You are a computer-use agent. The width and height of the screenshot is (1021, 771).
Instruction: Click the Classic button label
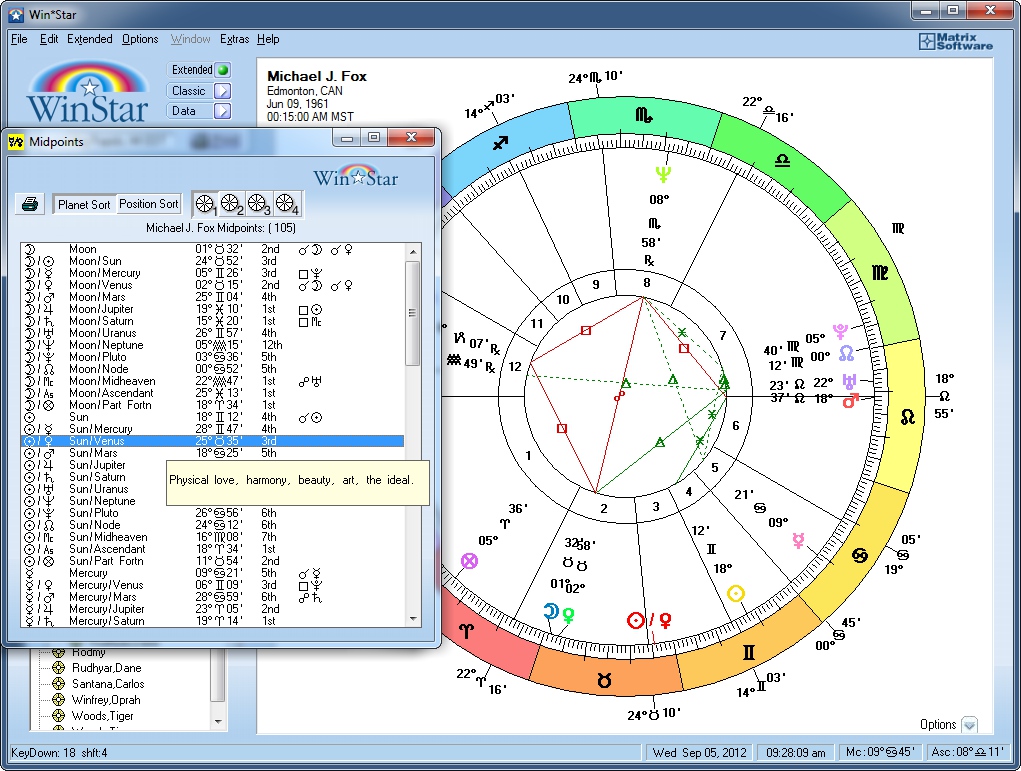point(189,91)
